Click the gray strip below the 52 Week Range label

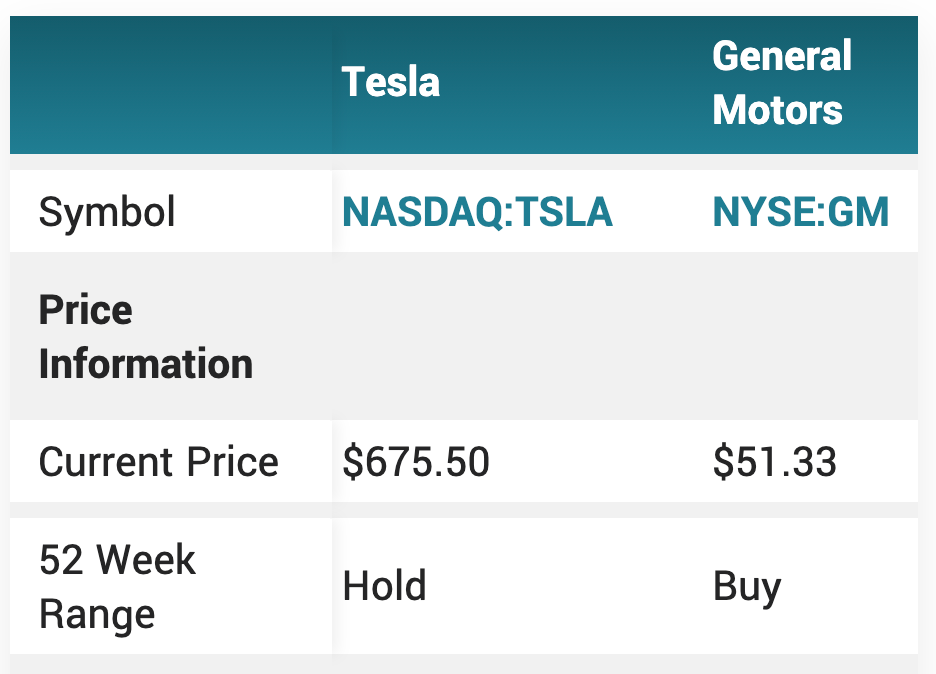(170, 665)
